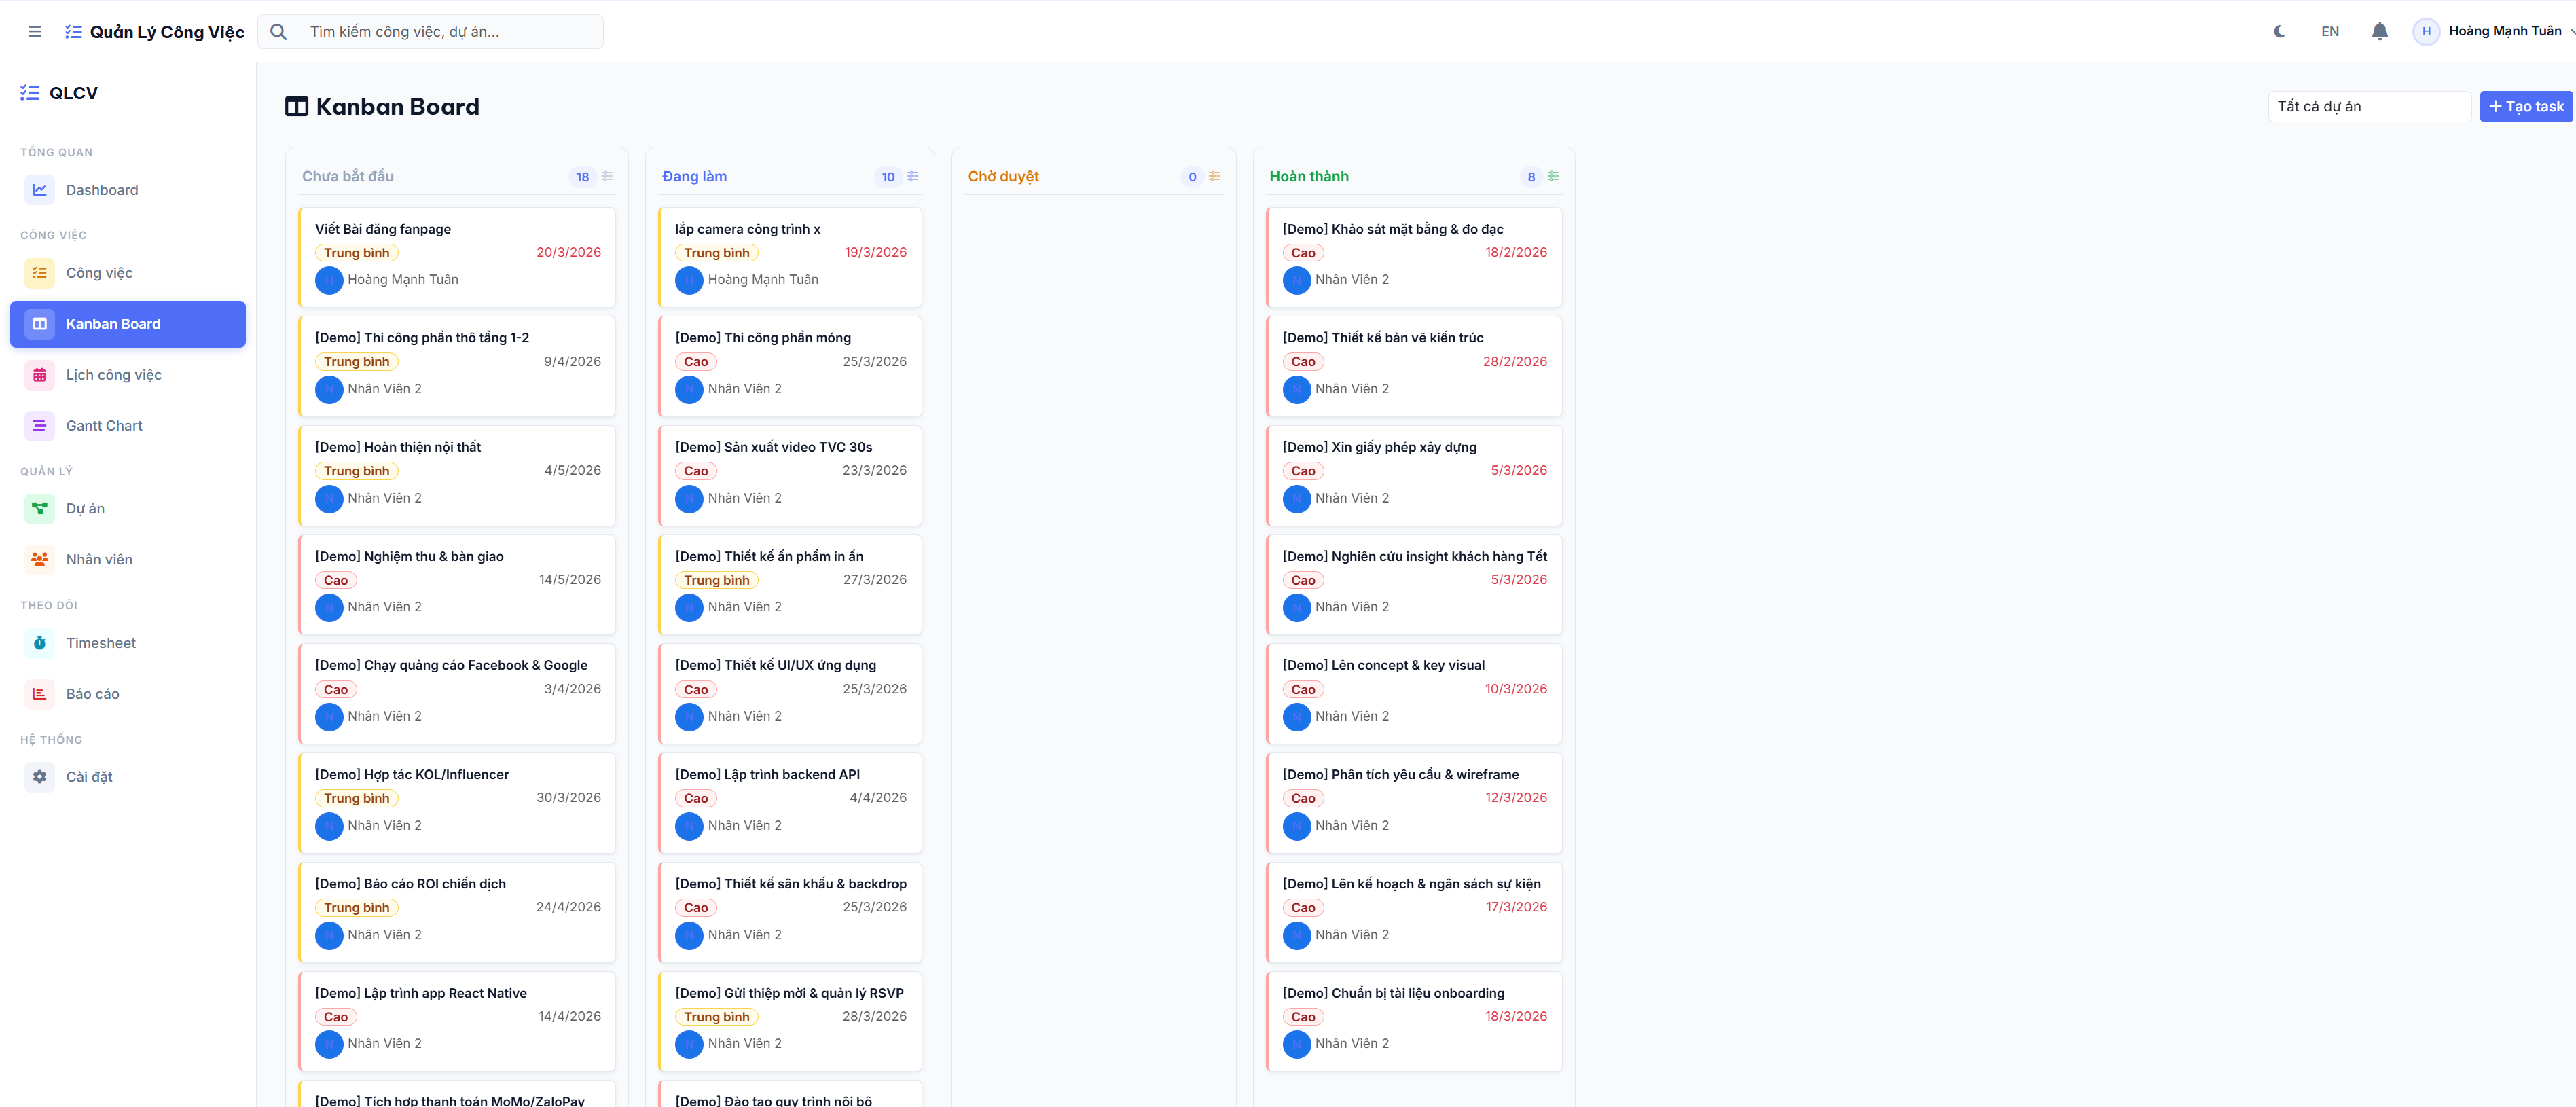Viewport: 2576px width, 1107px height.
Task: Click Hoàn thành column options icon
Action: pos(1553,176)
